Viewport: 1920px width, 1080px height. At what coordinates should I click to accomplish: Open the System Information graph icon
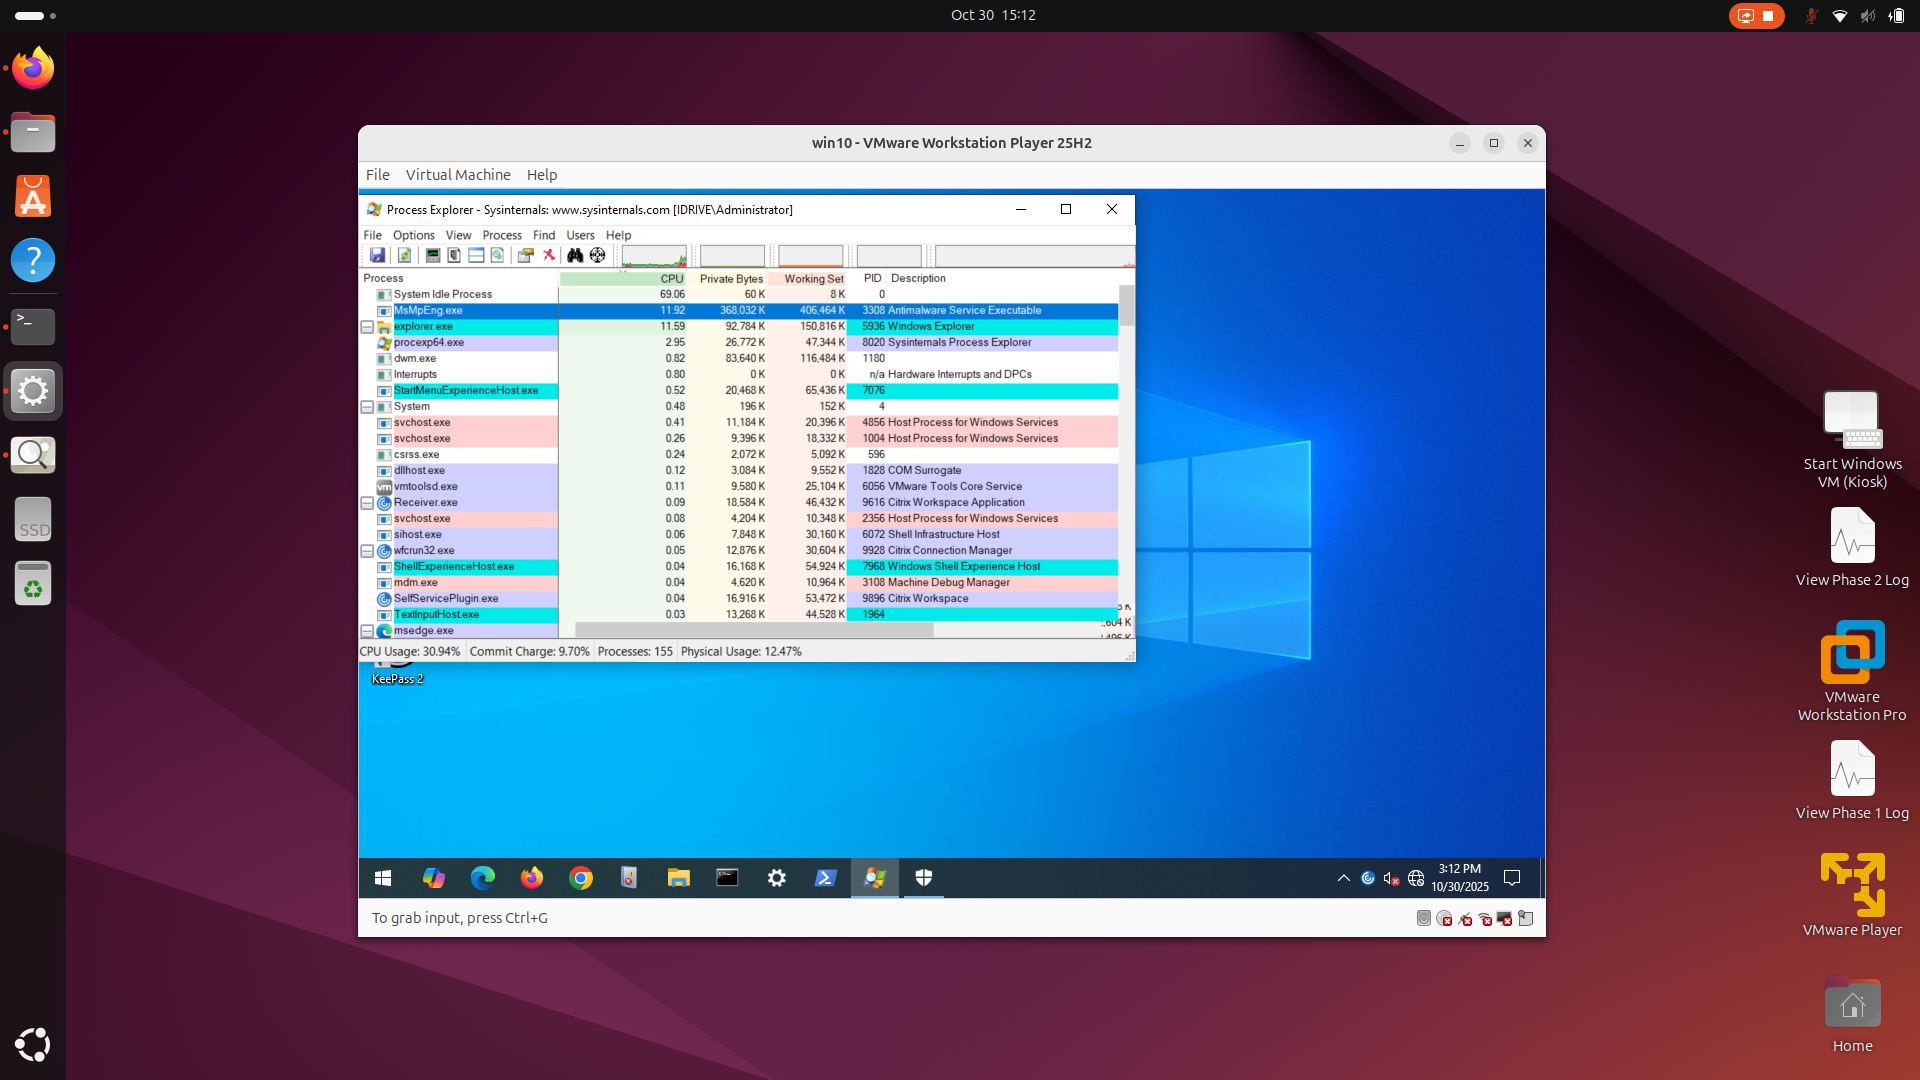[432, 255]
